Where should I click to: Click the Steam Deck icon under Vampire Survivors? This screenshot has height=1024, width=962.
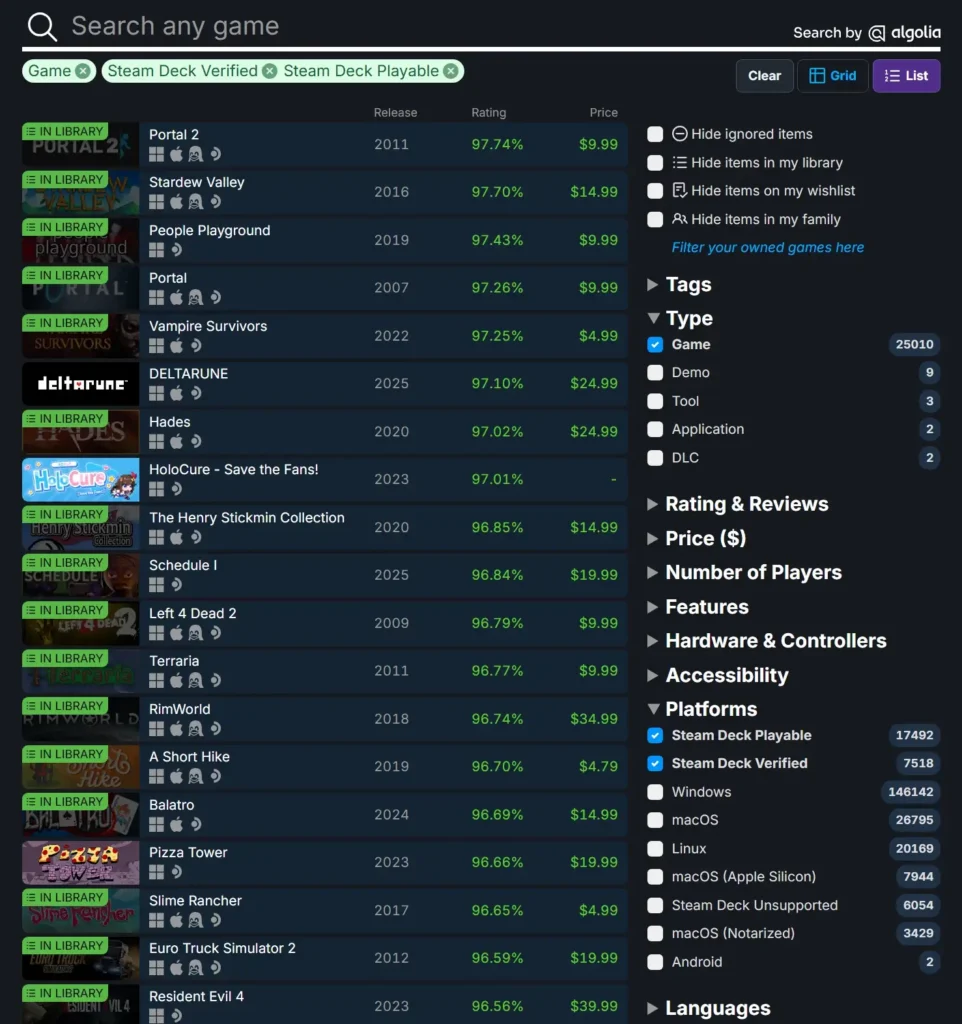[x=196, y=345]
